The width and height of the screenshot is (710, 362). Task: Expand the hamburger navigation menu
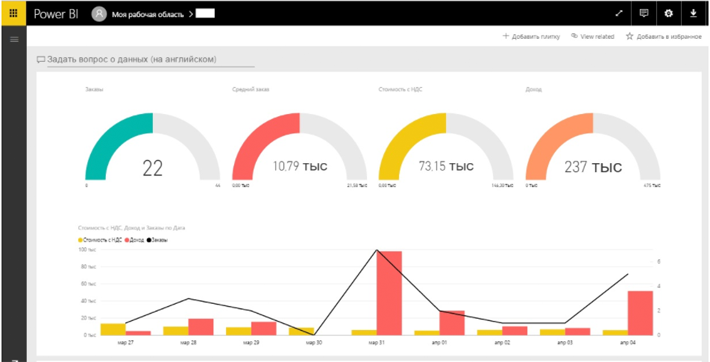[14, 39]
